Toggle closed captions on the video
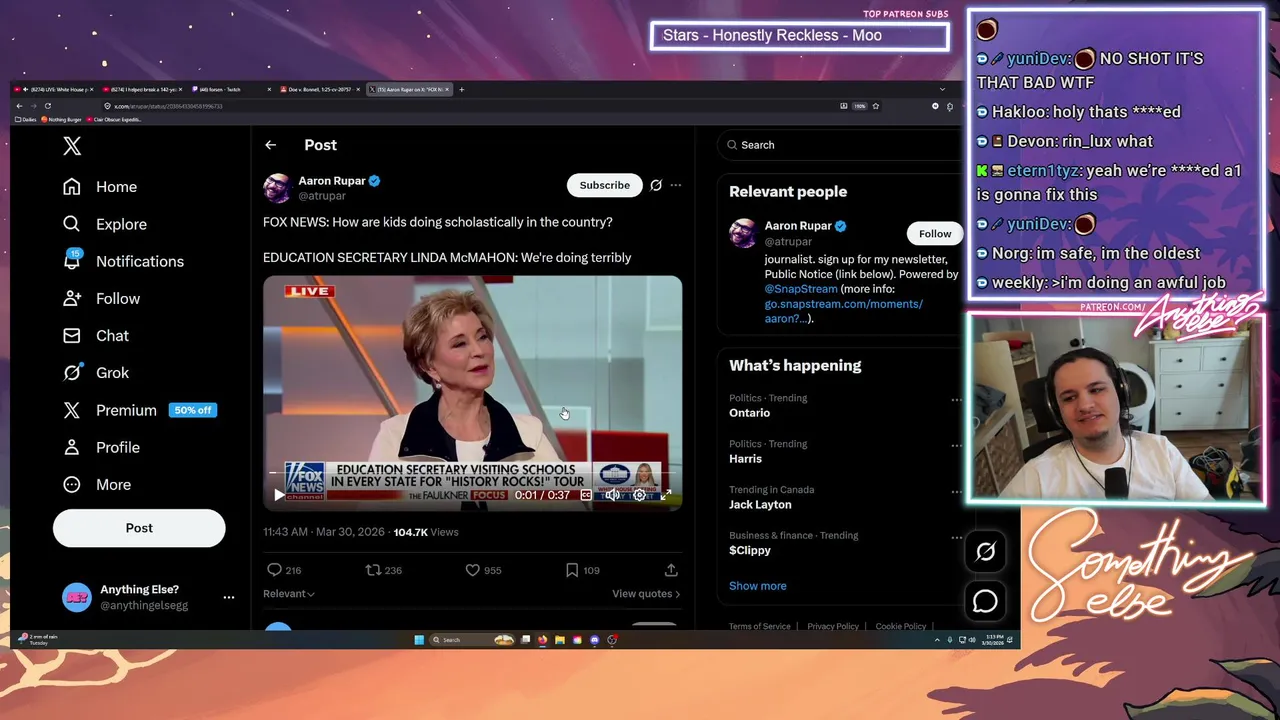The width and height of the screenshot is (1280, 720). pyautogui.click(x=586, y=495)
